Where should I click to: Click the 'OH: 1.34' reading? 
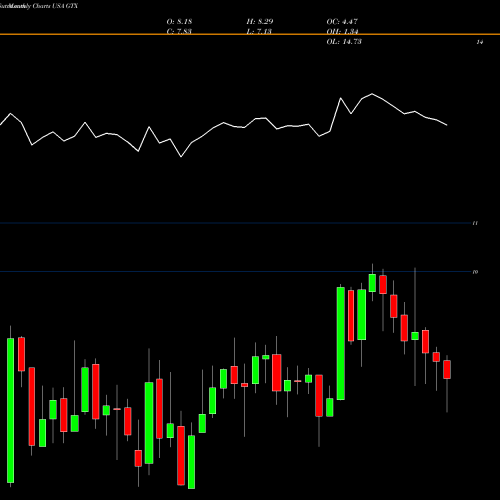click(342, 31)
